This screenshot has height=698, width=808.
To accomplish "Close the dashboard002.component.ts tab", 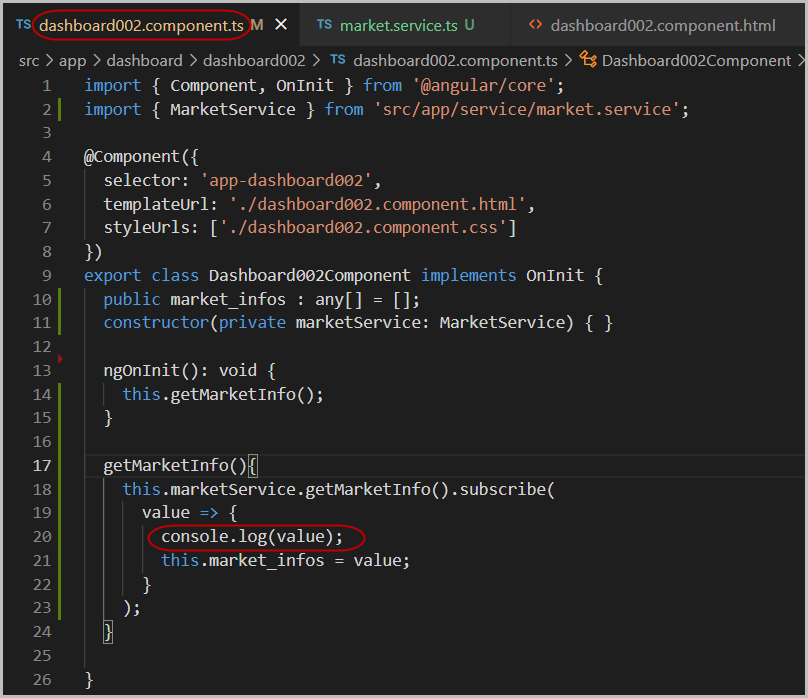I will [x=281, y=24].
